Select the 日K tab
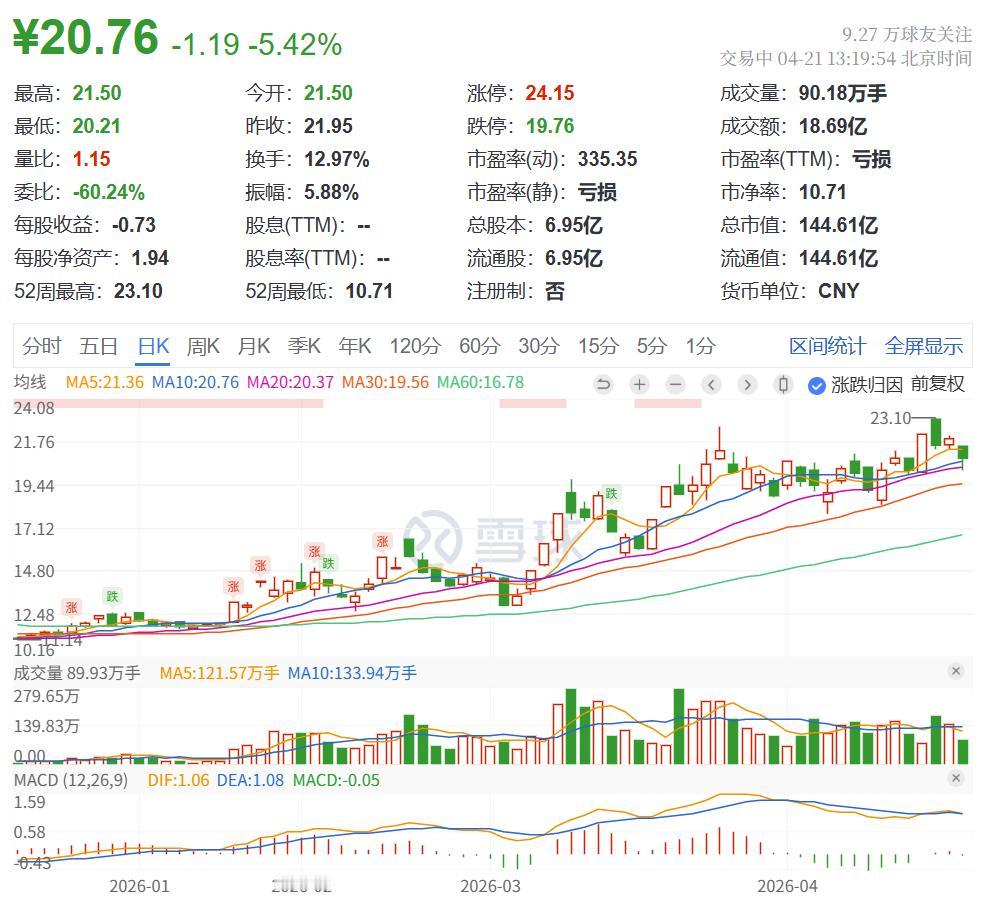993x897 pixels. pos(153,346)
